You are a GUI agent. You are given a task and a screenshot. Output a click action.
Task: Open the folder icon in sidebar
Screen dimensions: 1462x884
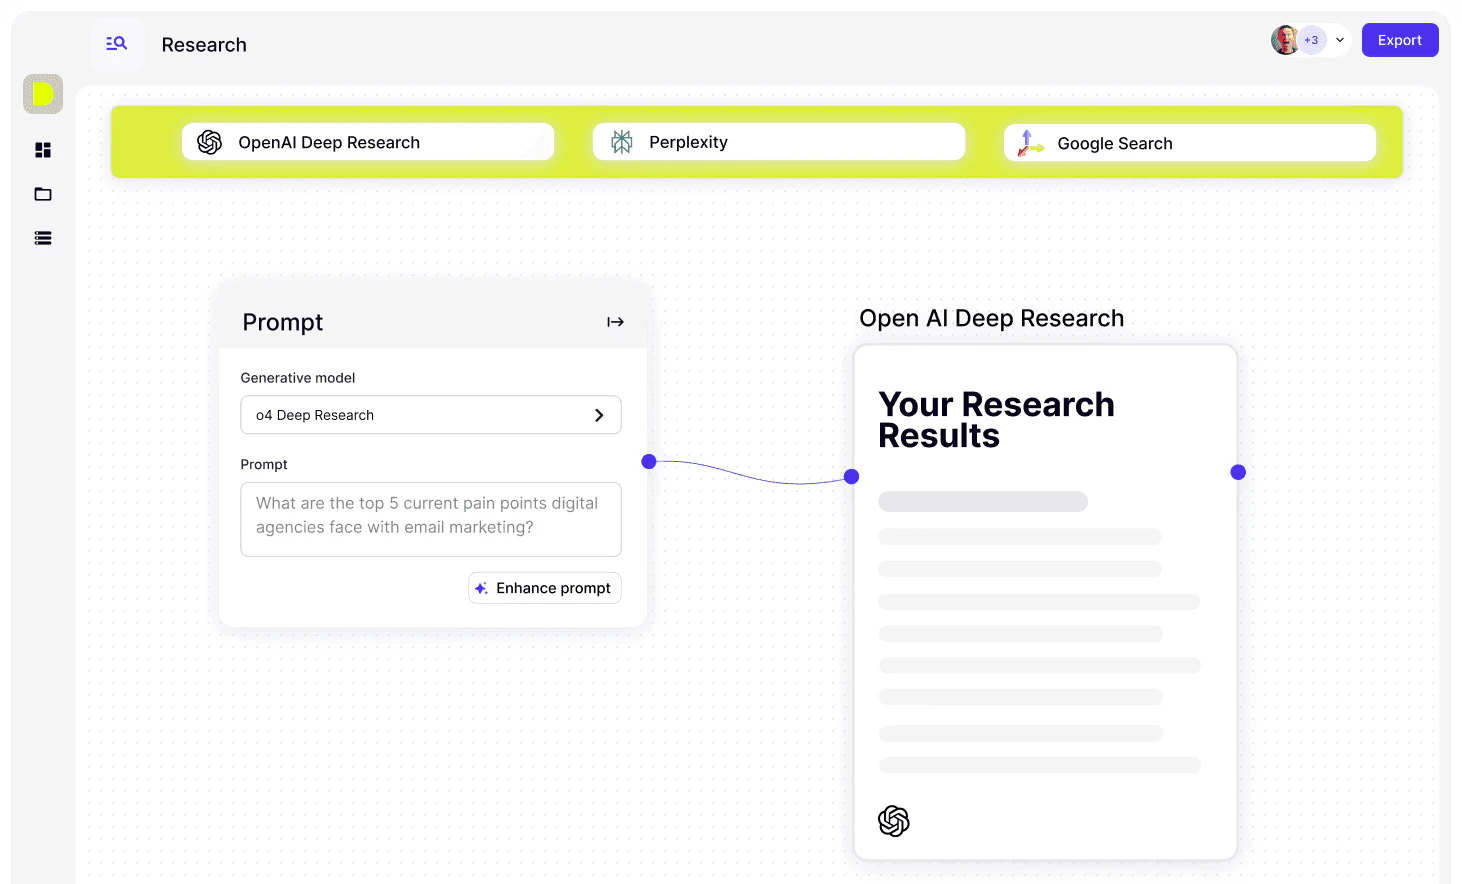tap(43, 194)
